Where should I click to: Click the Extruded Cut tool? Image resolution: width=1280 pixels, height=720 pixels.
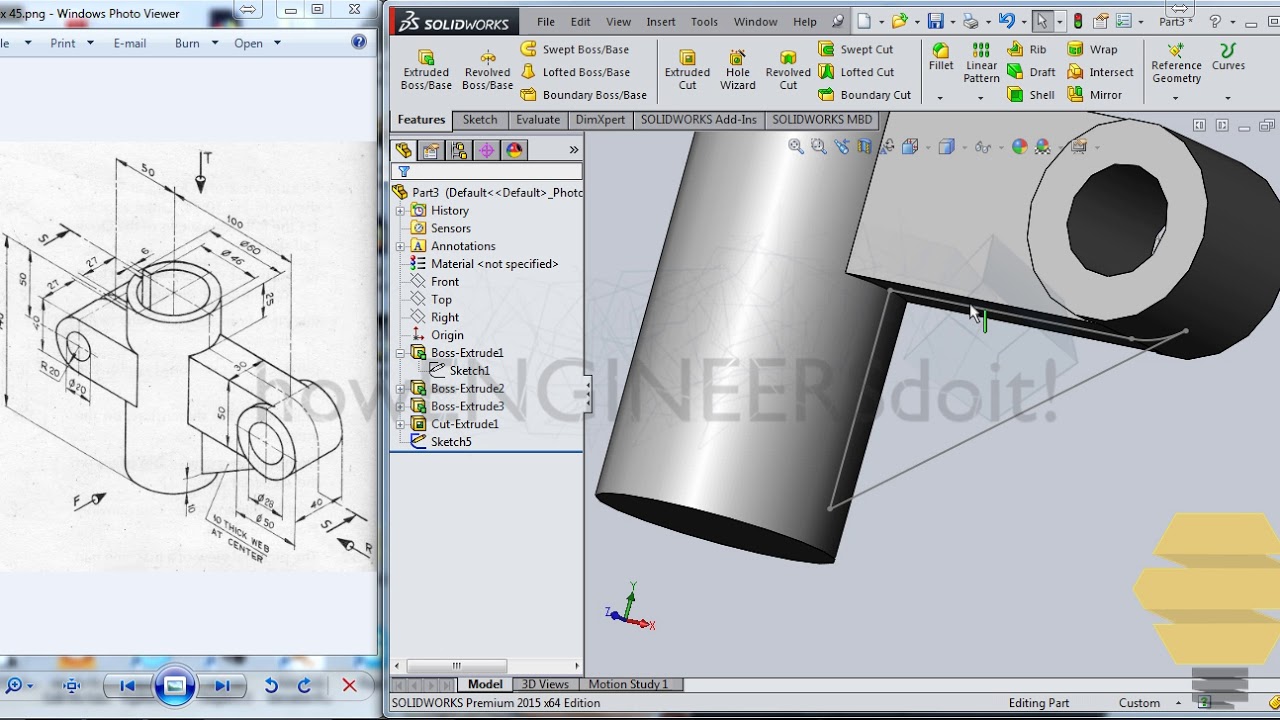687,70
